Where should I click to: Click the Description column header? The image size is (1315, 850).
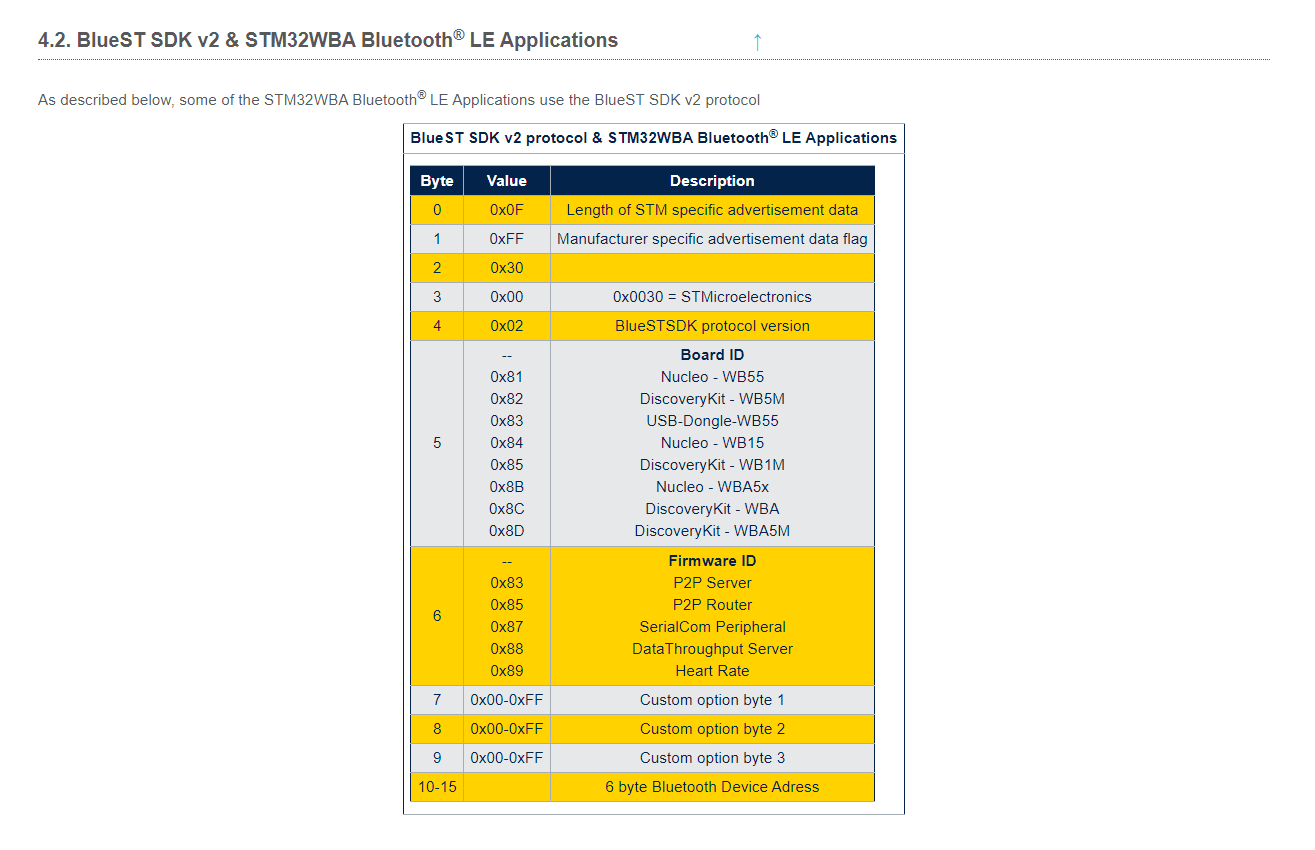(x=712, y=181)
